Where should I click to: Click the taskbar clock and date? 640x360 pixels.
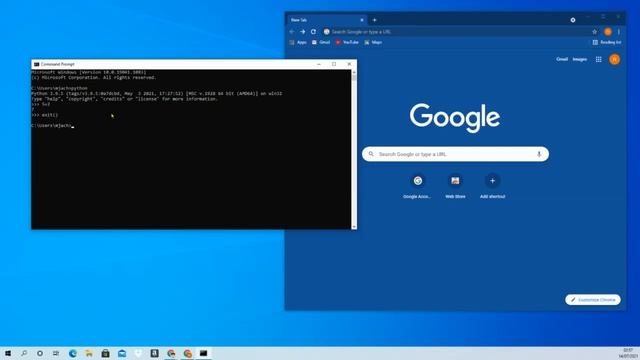pos(628,353)
